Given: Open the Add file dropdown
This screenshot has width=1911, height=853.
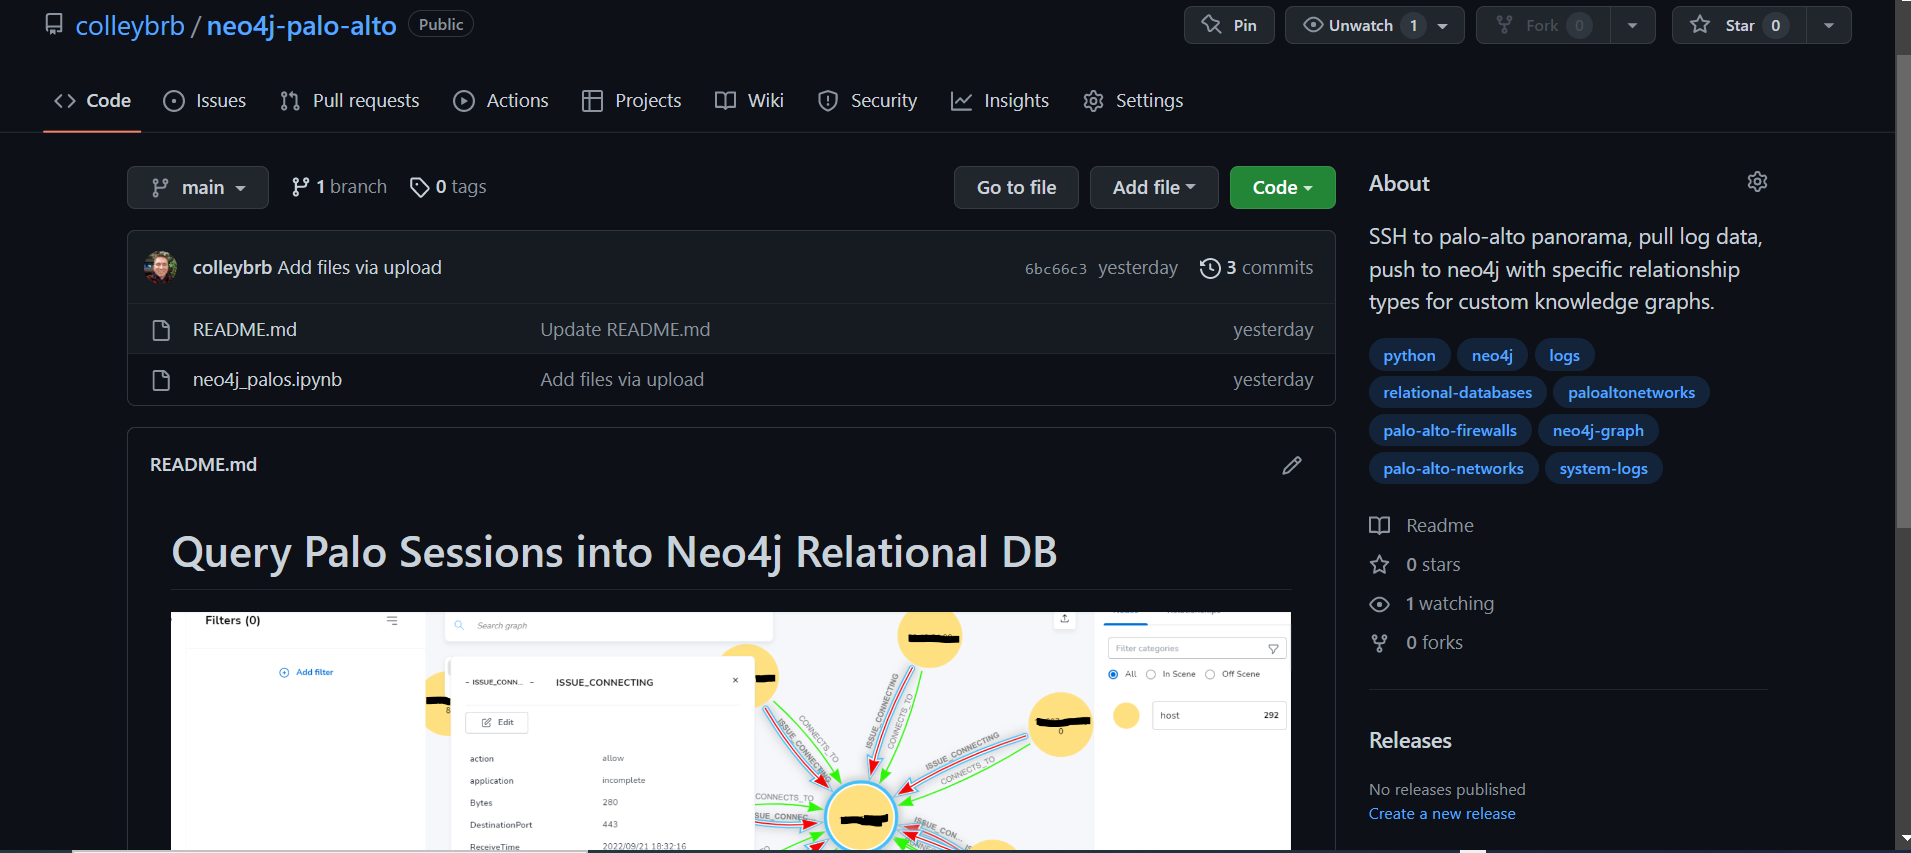Looking at the screenshot, I should click(1154, 187).
